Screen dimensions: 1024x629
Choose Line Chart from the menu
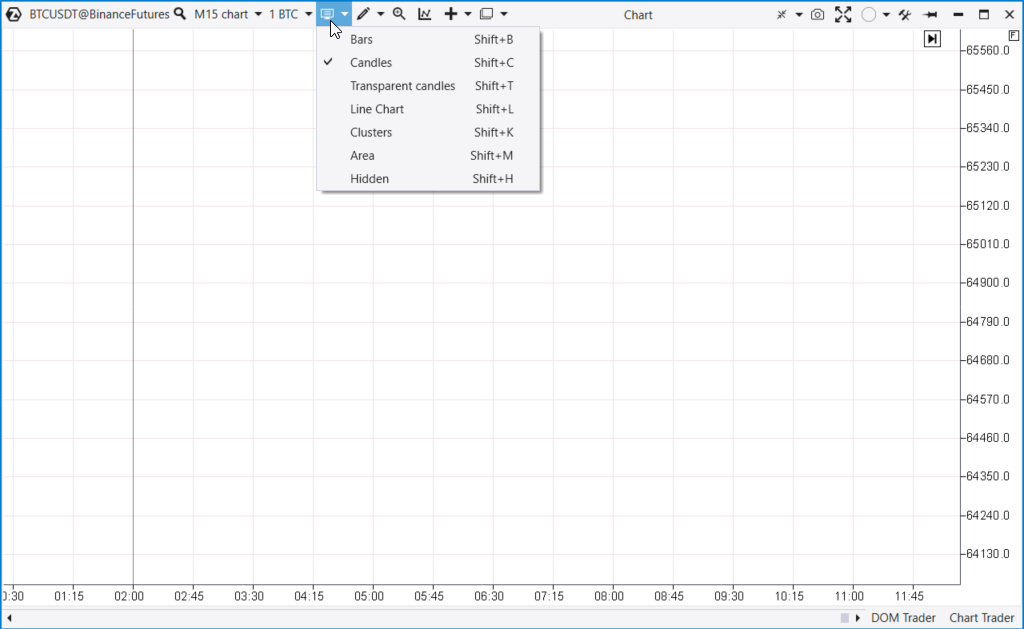point(377,109)
